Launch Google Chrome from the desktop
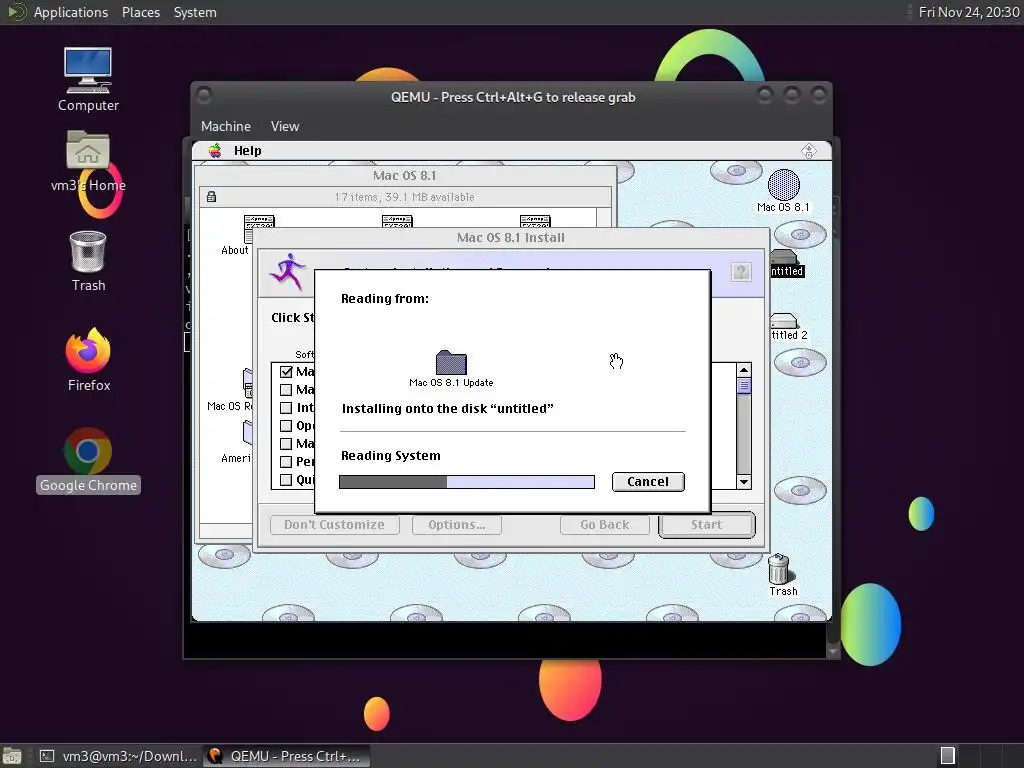 click(x=88, y=460)
